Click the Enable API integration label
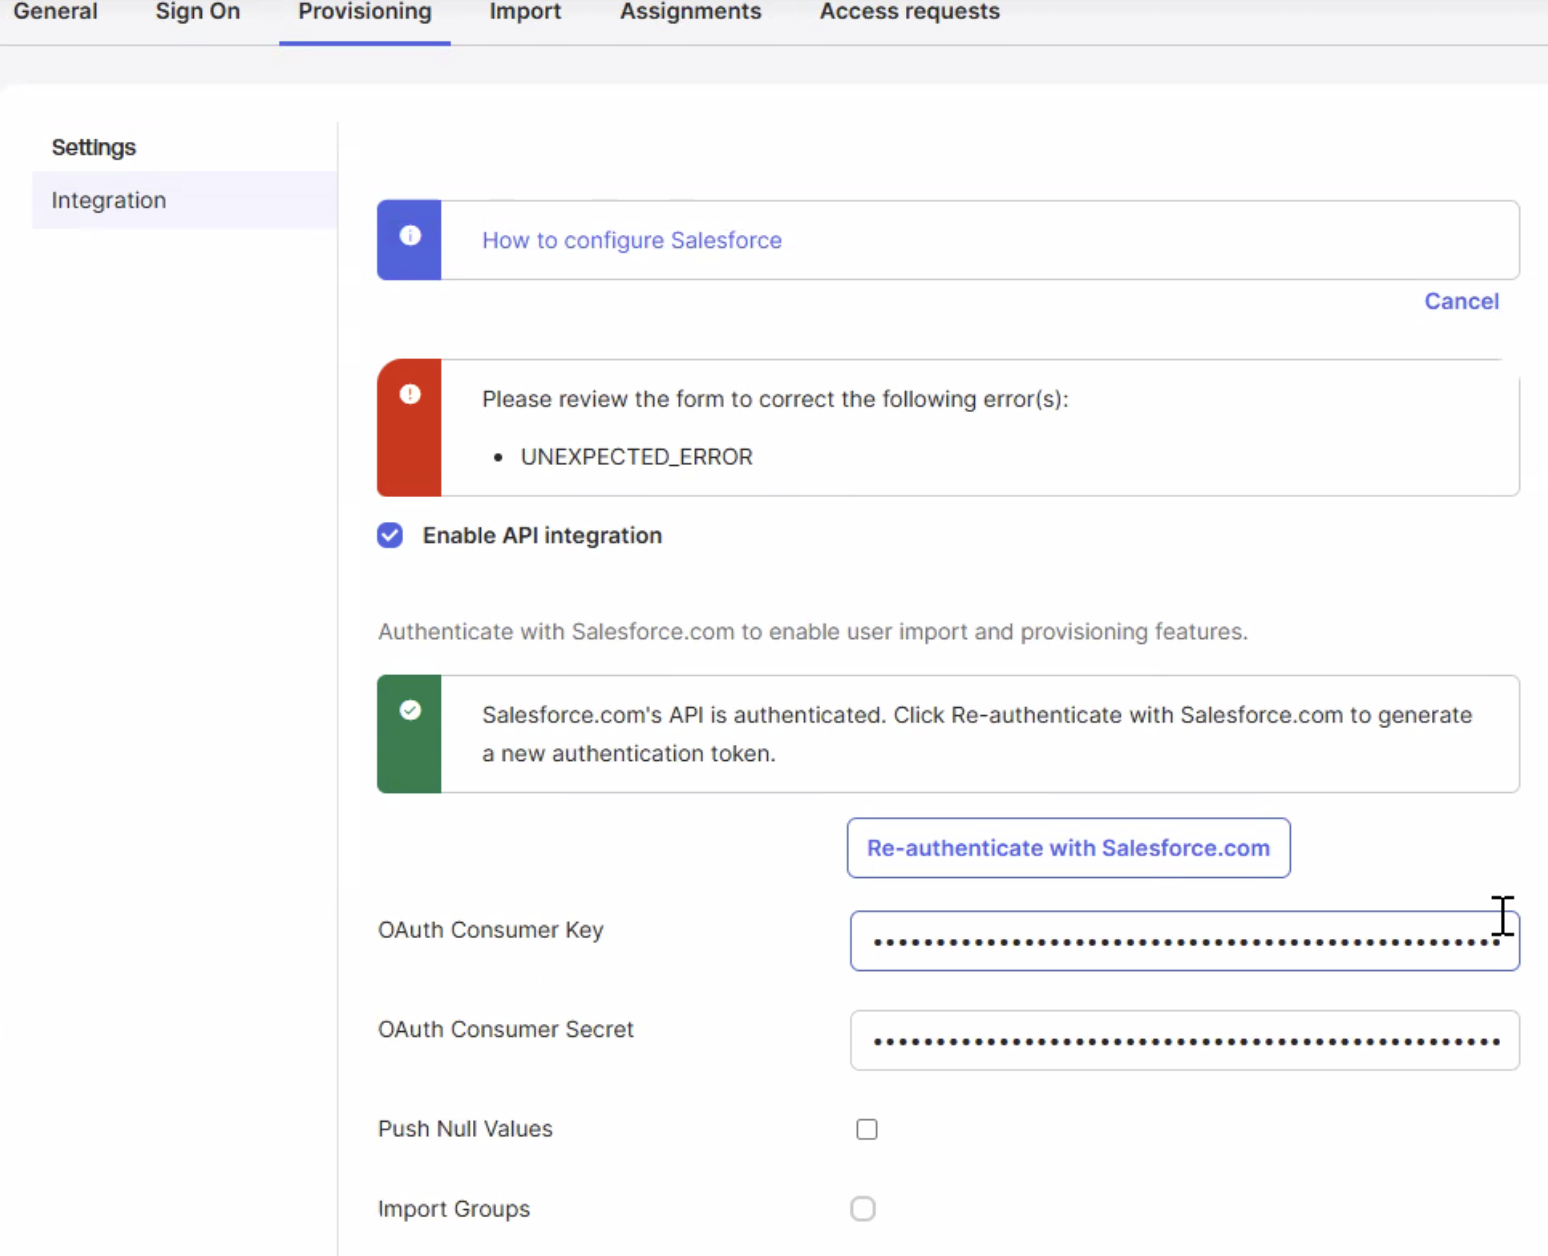1548x1256 pixels. (x=542, y=535)
